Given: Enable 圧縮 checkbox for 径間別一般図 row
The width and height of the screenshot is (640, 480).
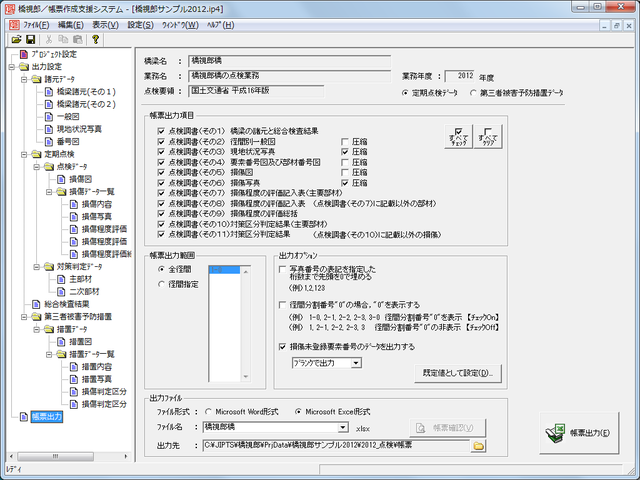Looking at the screenshot, I should point(345,142).
